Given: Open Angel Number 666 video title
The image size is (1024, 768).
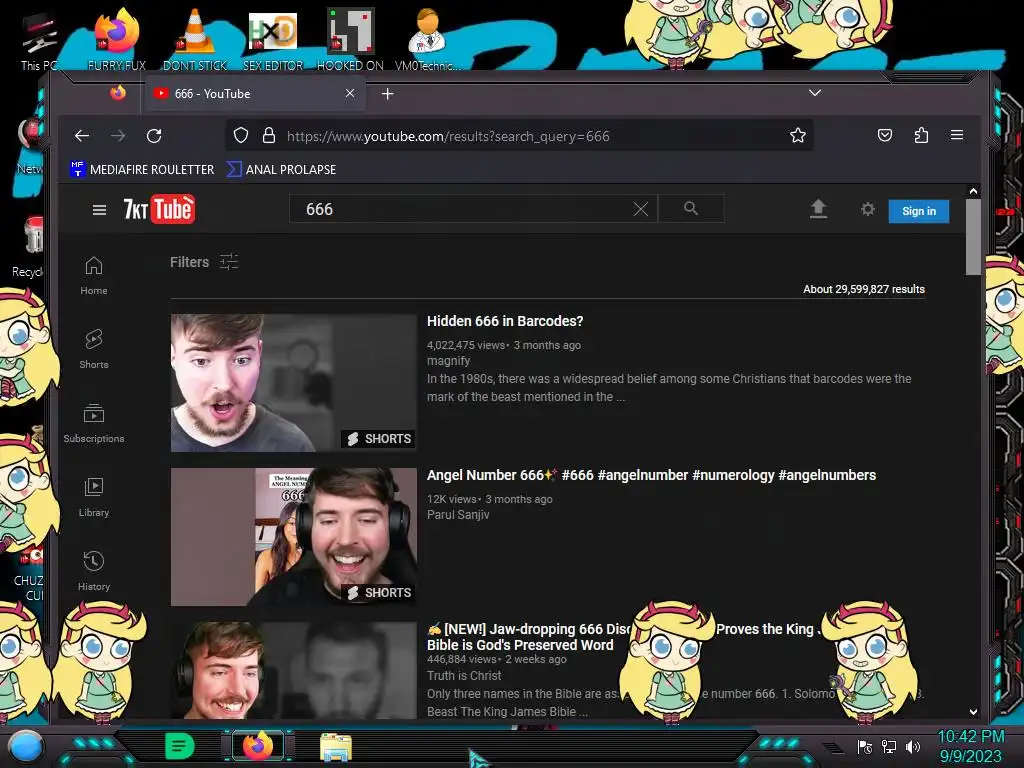Looking at the screenshot, I should click(651, 475).
